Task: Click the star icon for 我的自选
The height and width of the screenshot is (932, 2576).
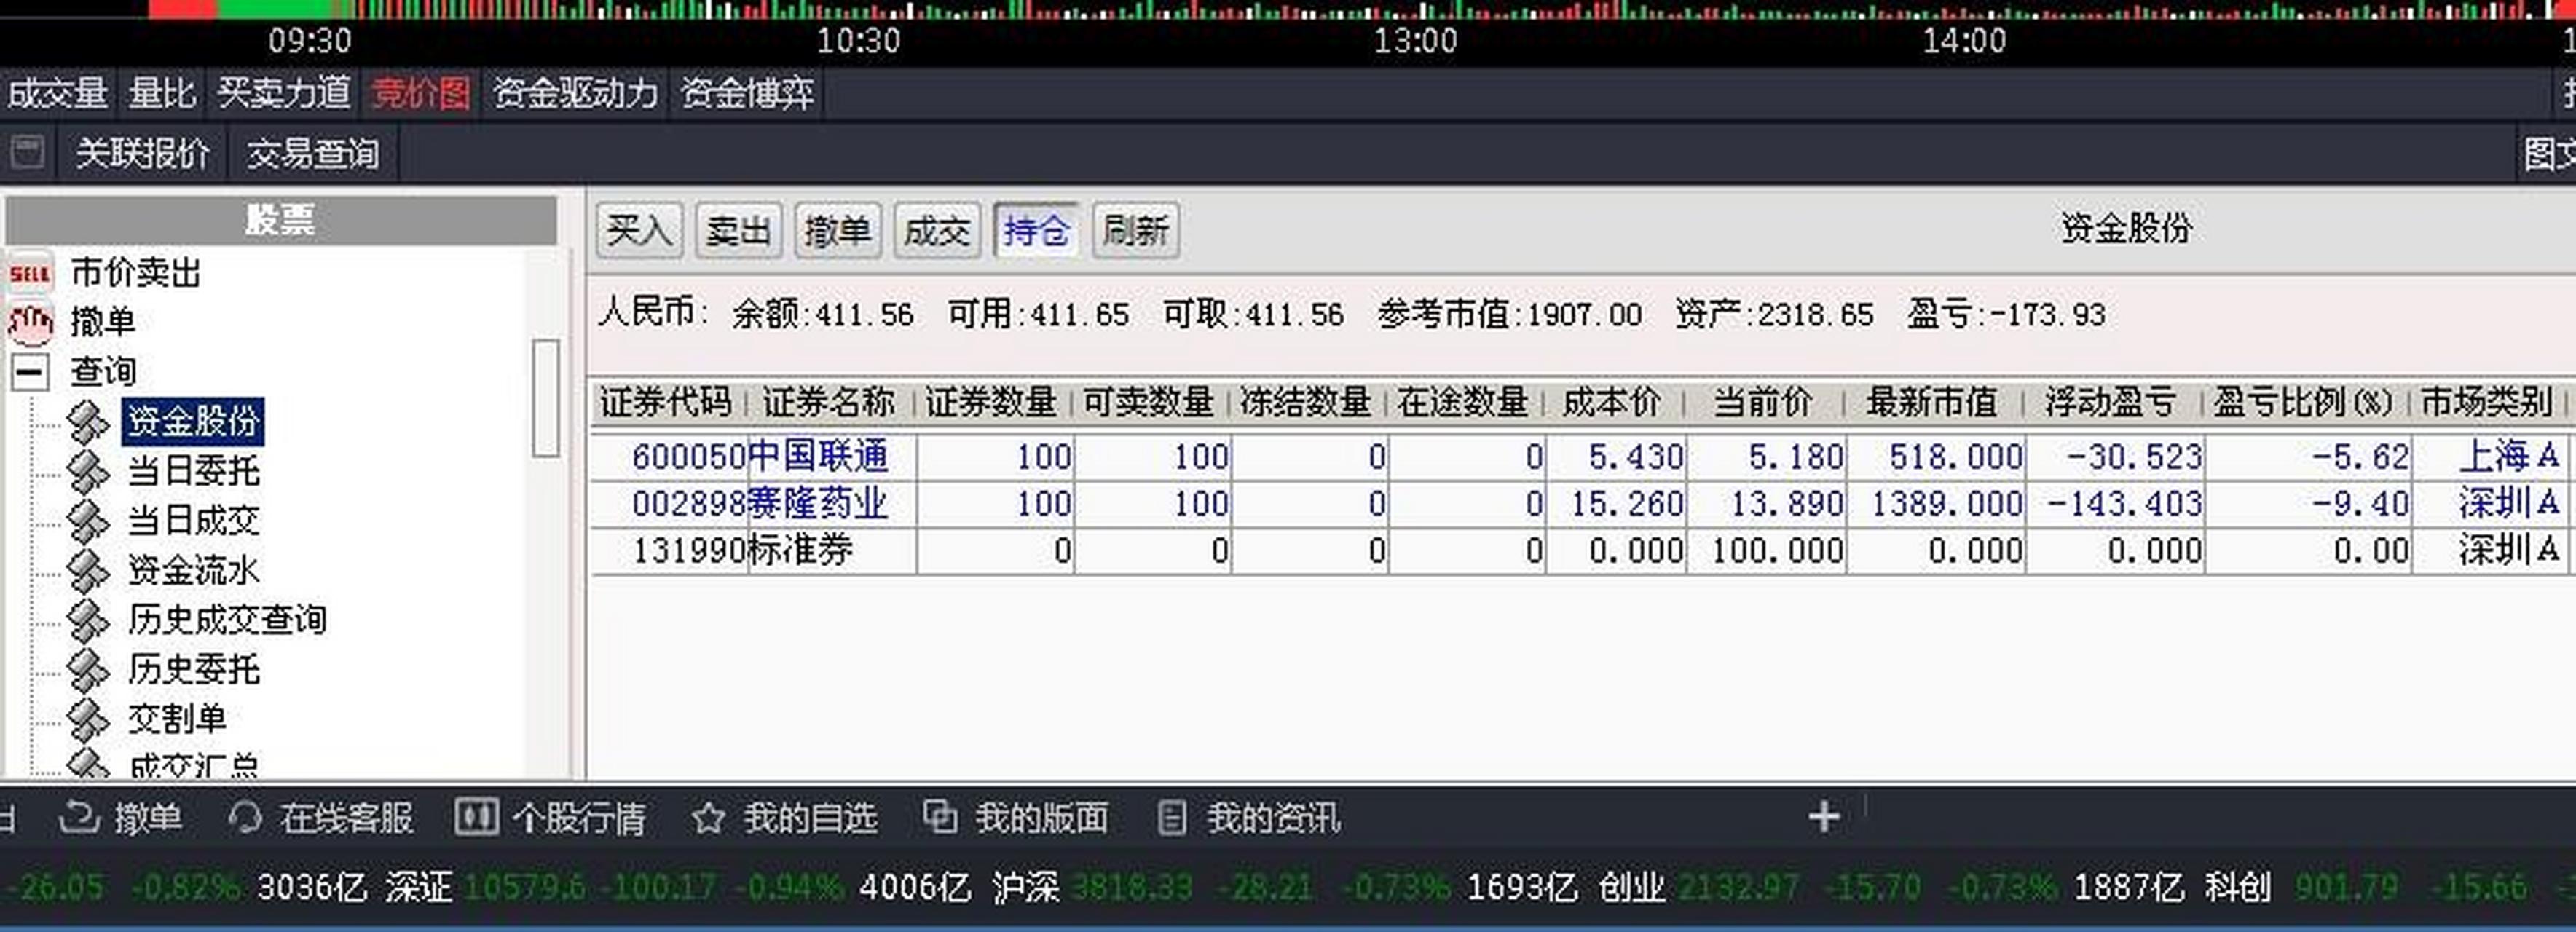Action: point(708,818)
